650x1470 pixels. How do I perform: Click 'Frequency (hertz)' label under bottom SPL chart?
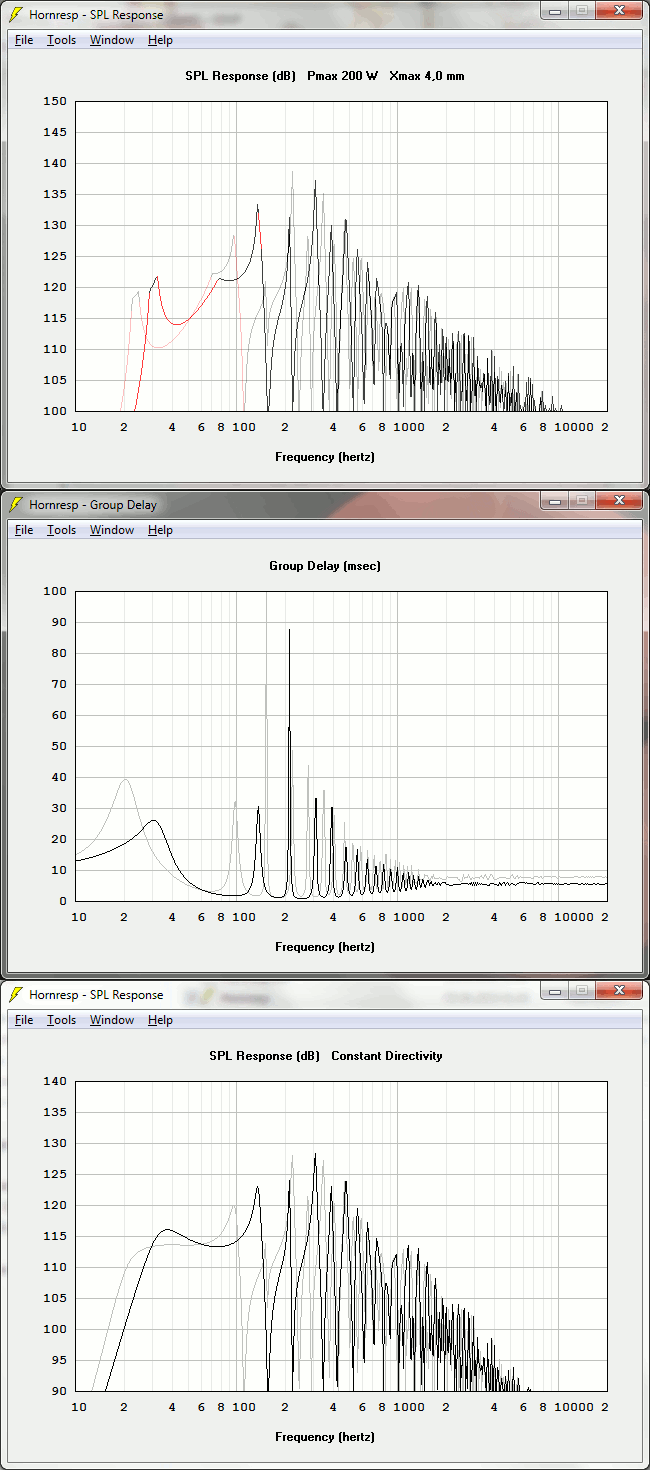[x=325, y=1437]
